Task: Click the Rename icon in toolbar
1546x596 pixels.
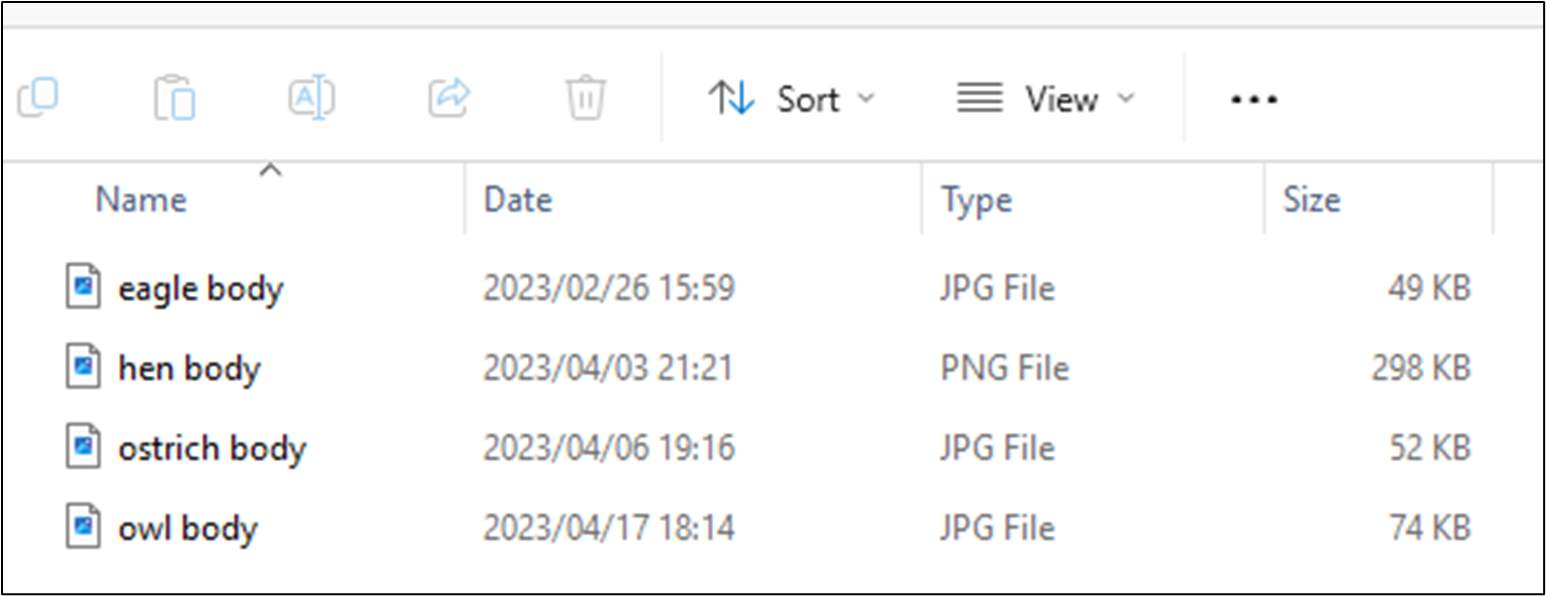Action: pos(312,98)
